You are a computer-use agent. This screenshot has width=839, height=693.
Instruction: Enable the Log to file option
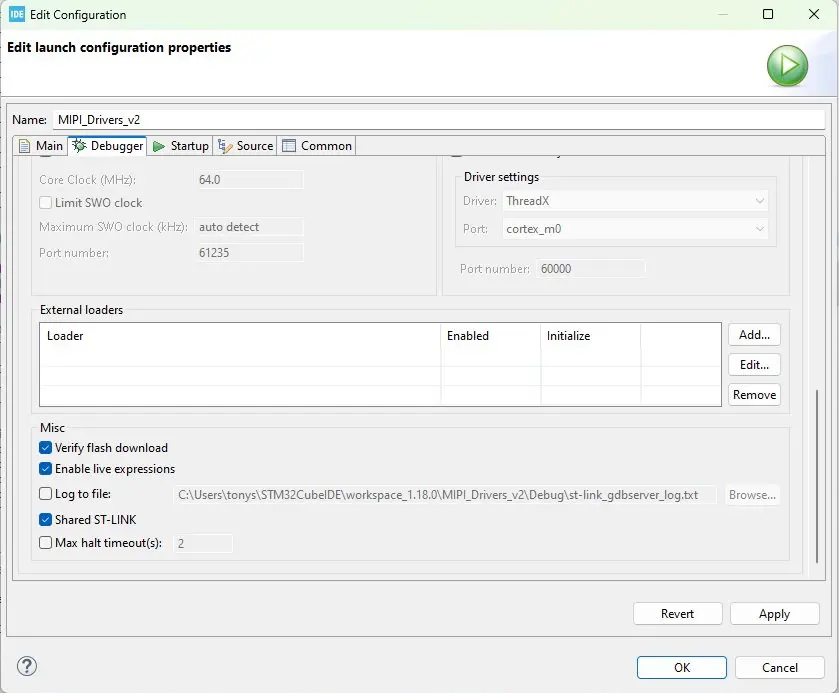46,494
